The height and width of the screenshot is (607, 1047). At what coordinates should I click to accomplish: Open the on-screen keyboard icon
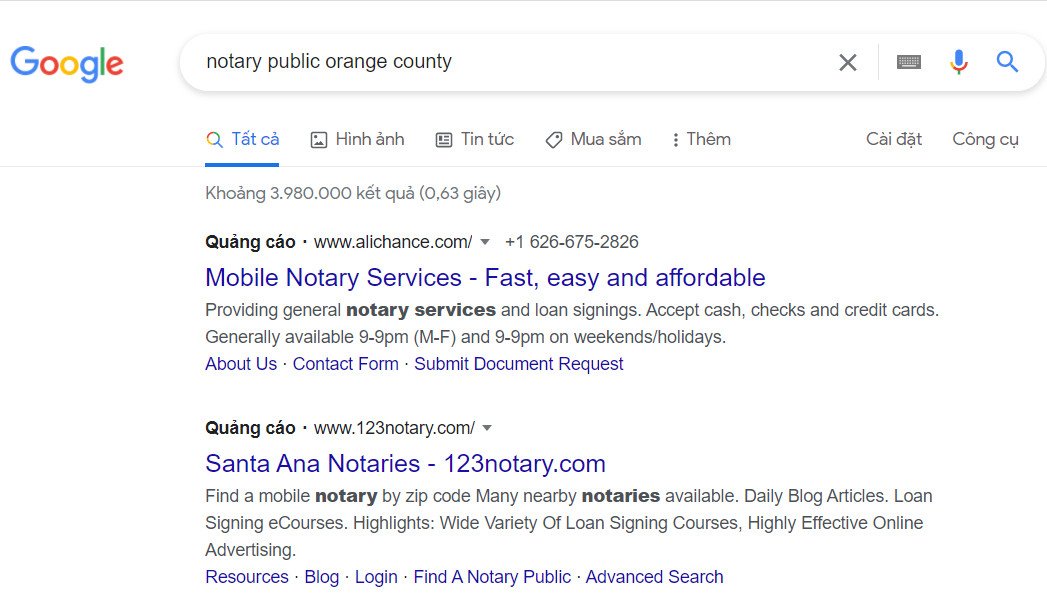click(908, 63)
